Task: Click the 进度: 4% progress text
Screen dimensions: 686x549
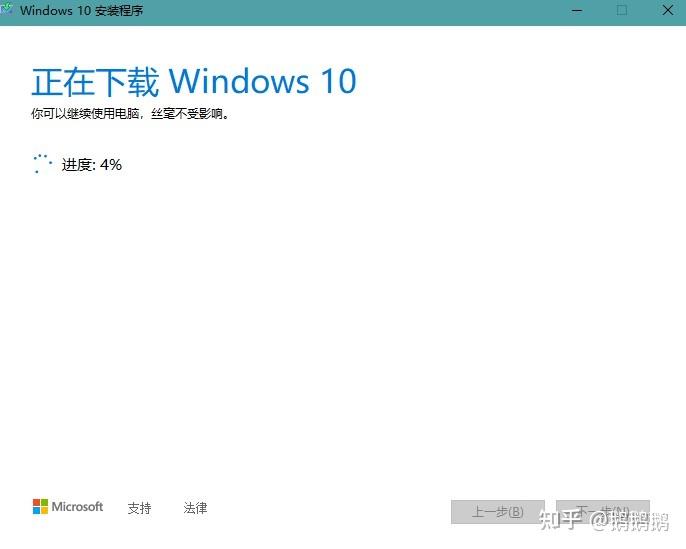Action: 92,164
